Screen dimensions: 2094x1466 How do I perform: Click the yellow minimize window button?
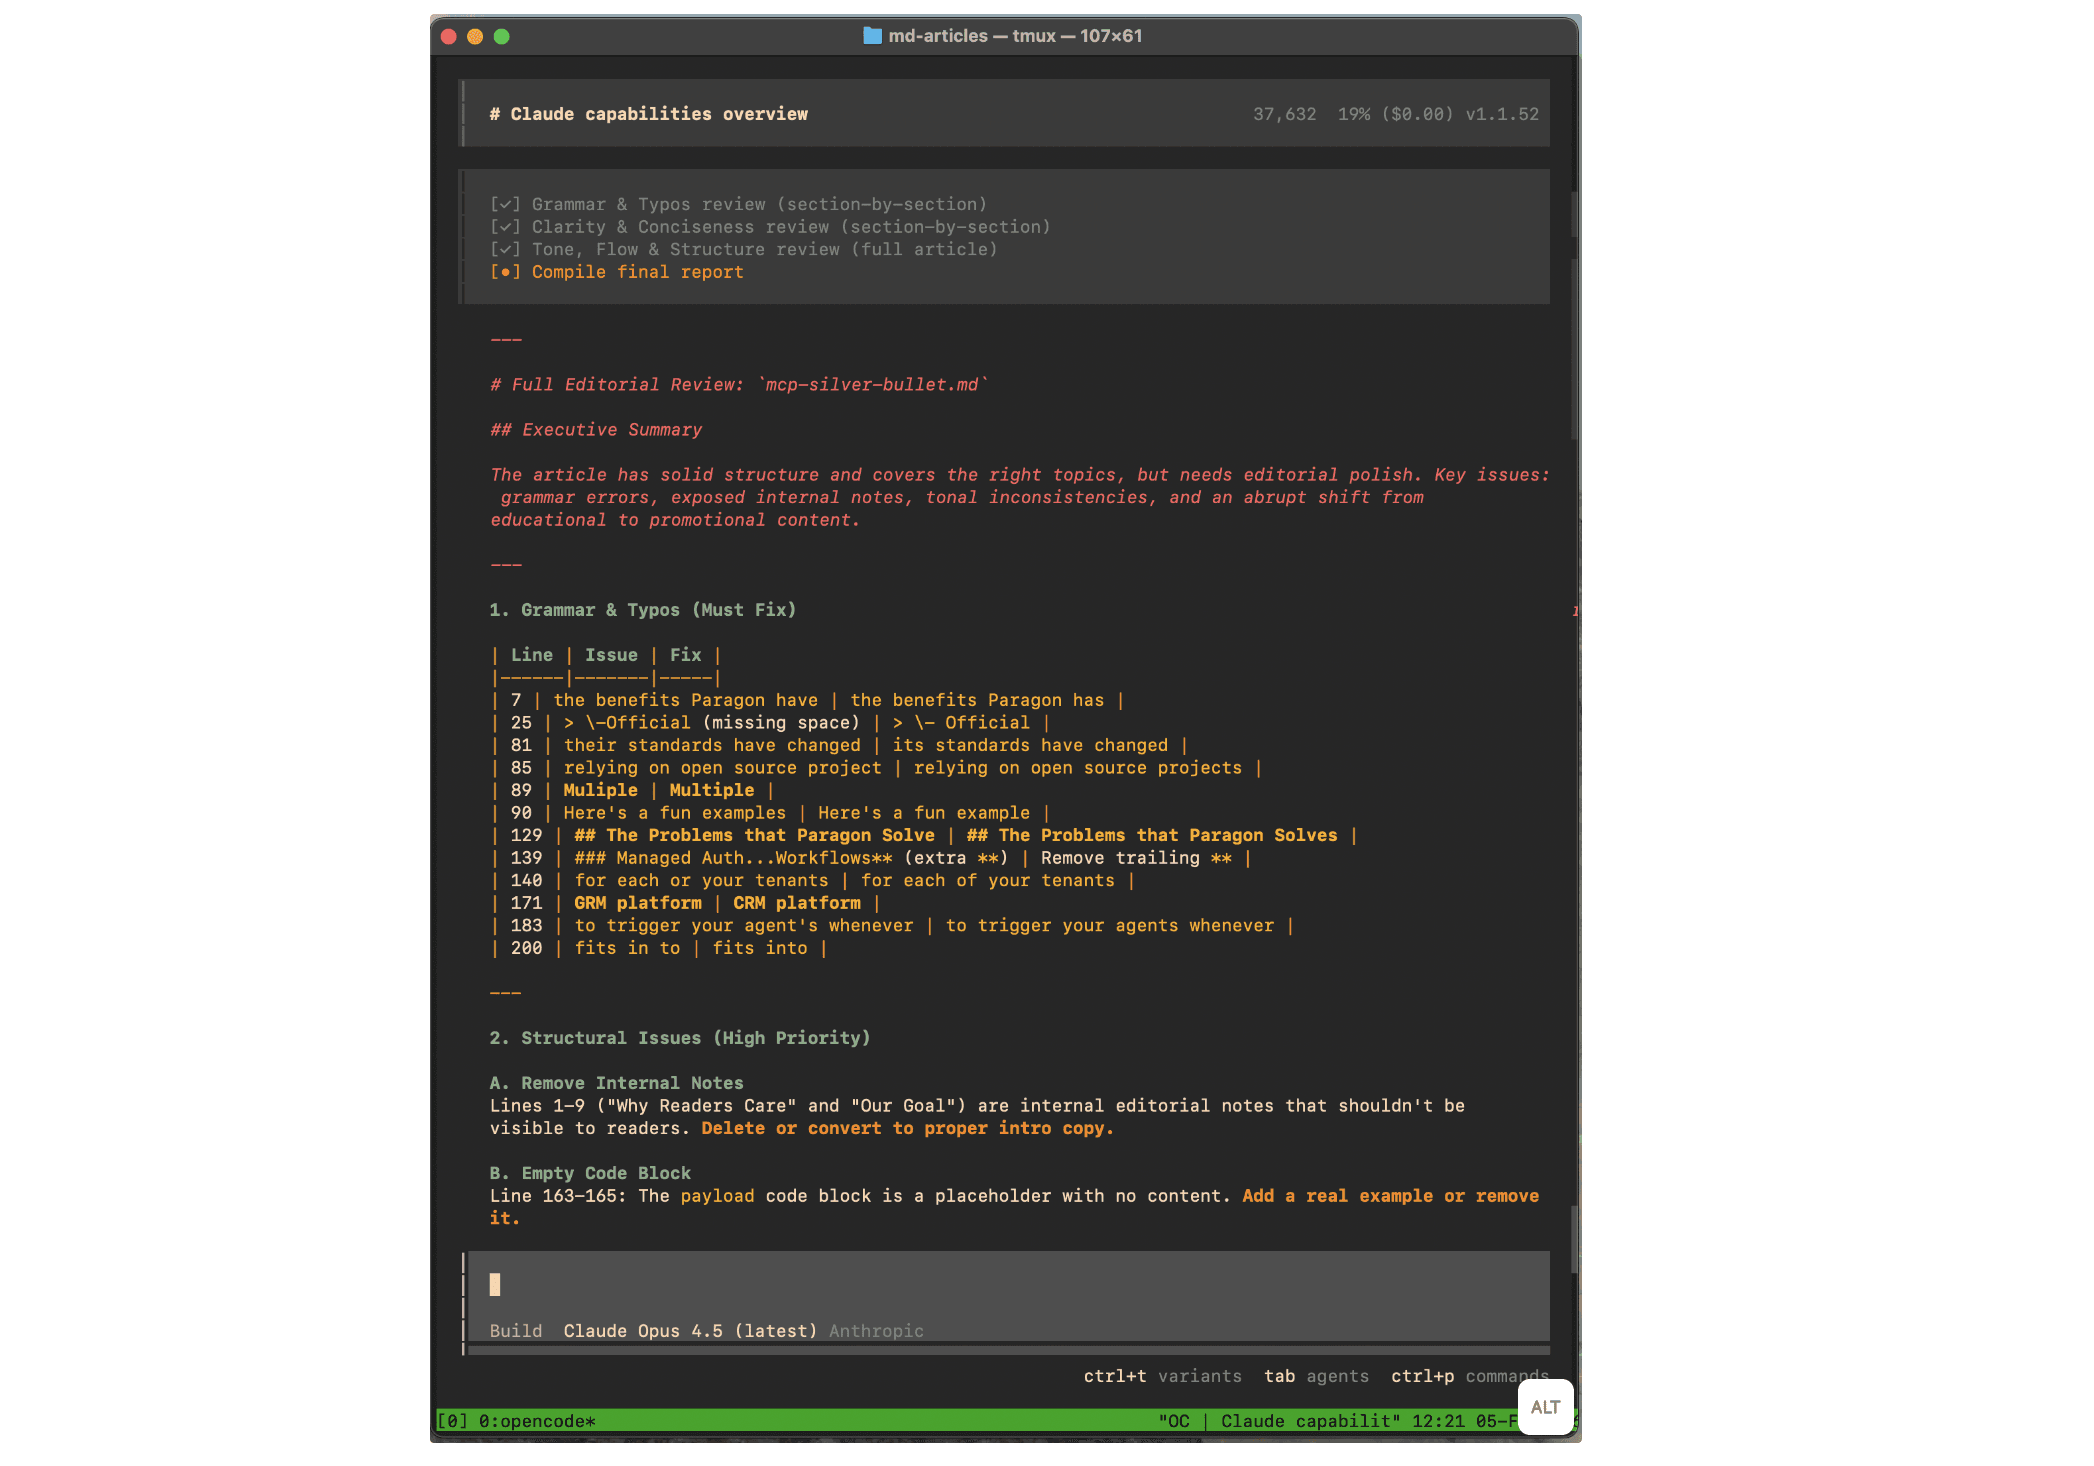(x=475, y=36)
